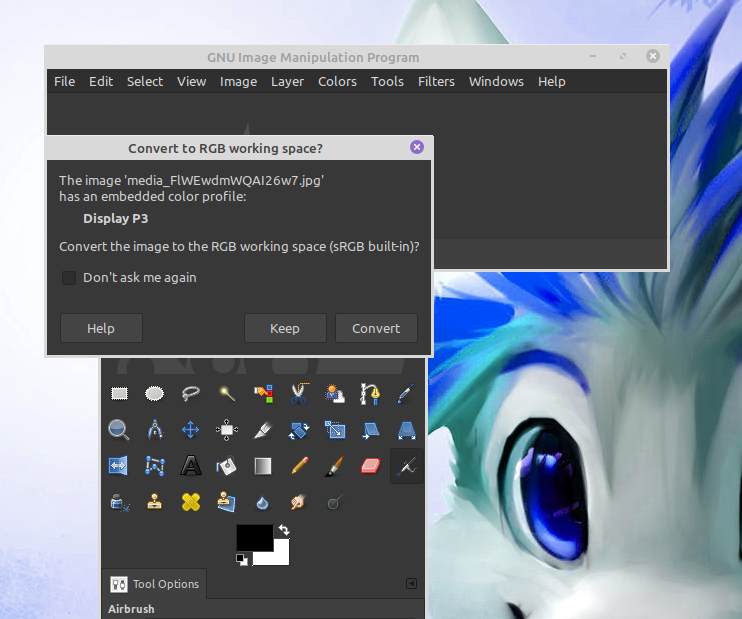
Task: Pick the Smudge finger tool
Action: coord(298,502)
